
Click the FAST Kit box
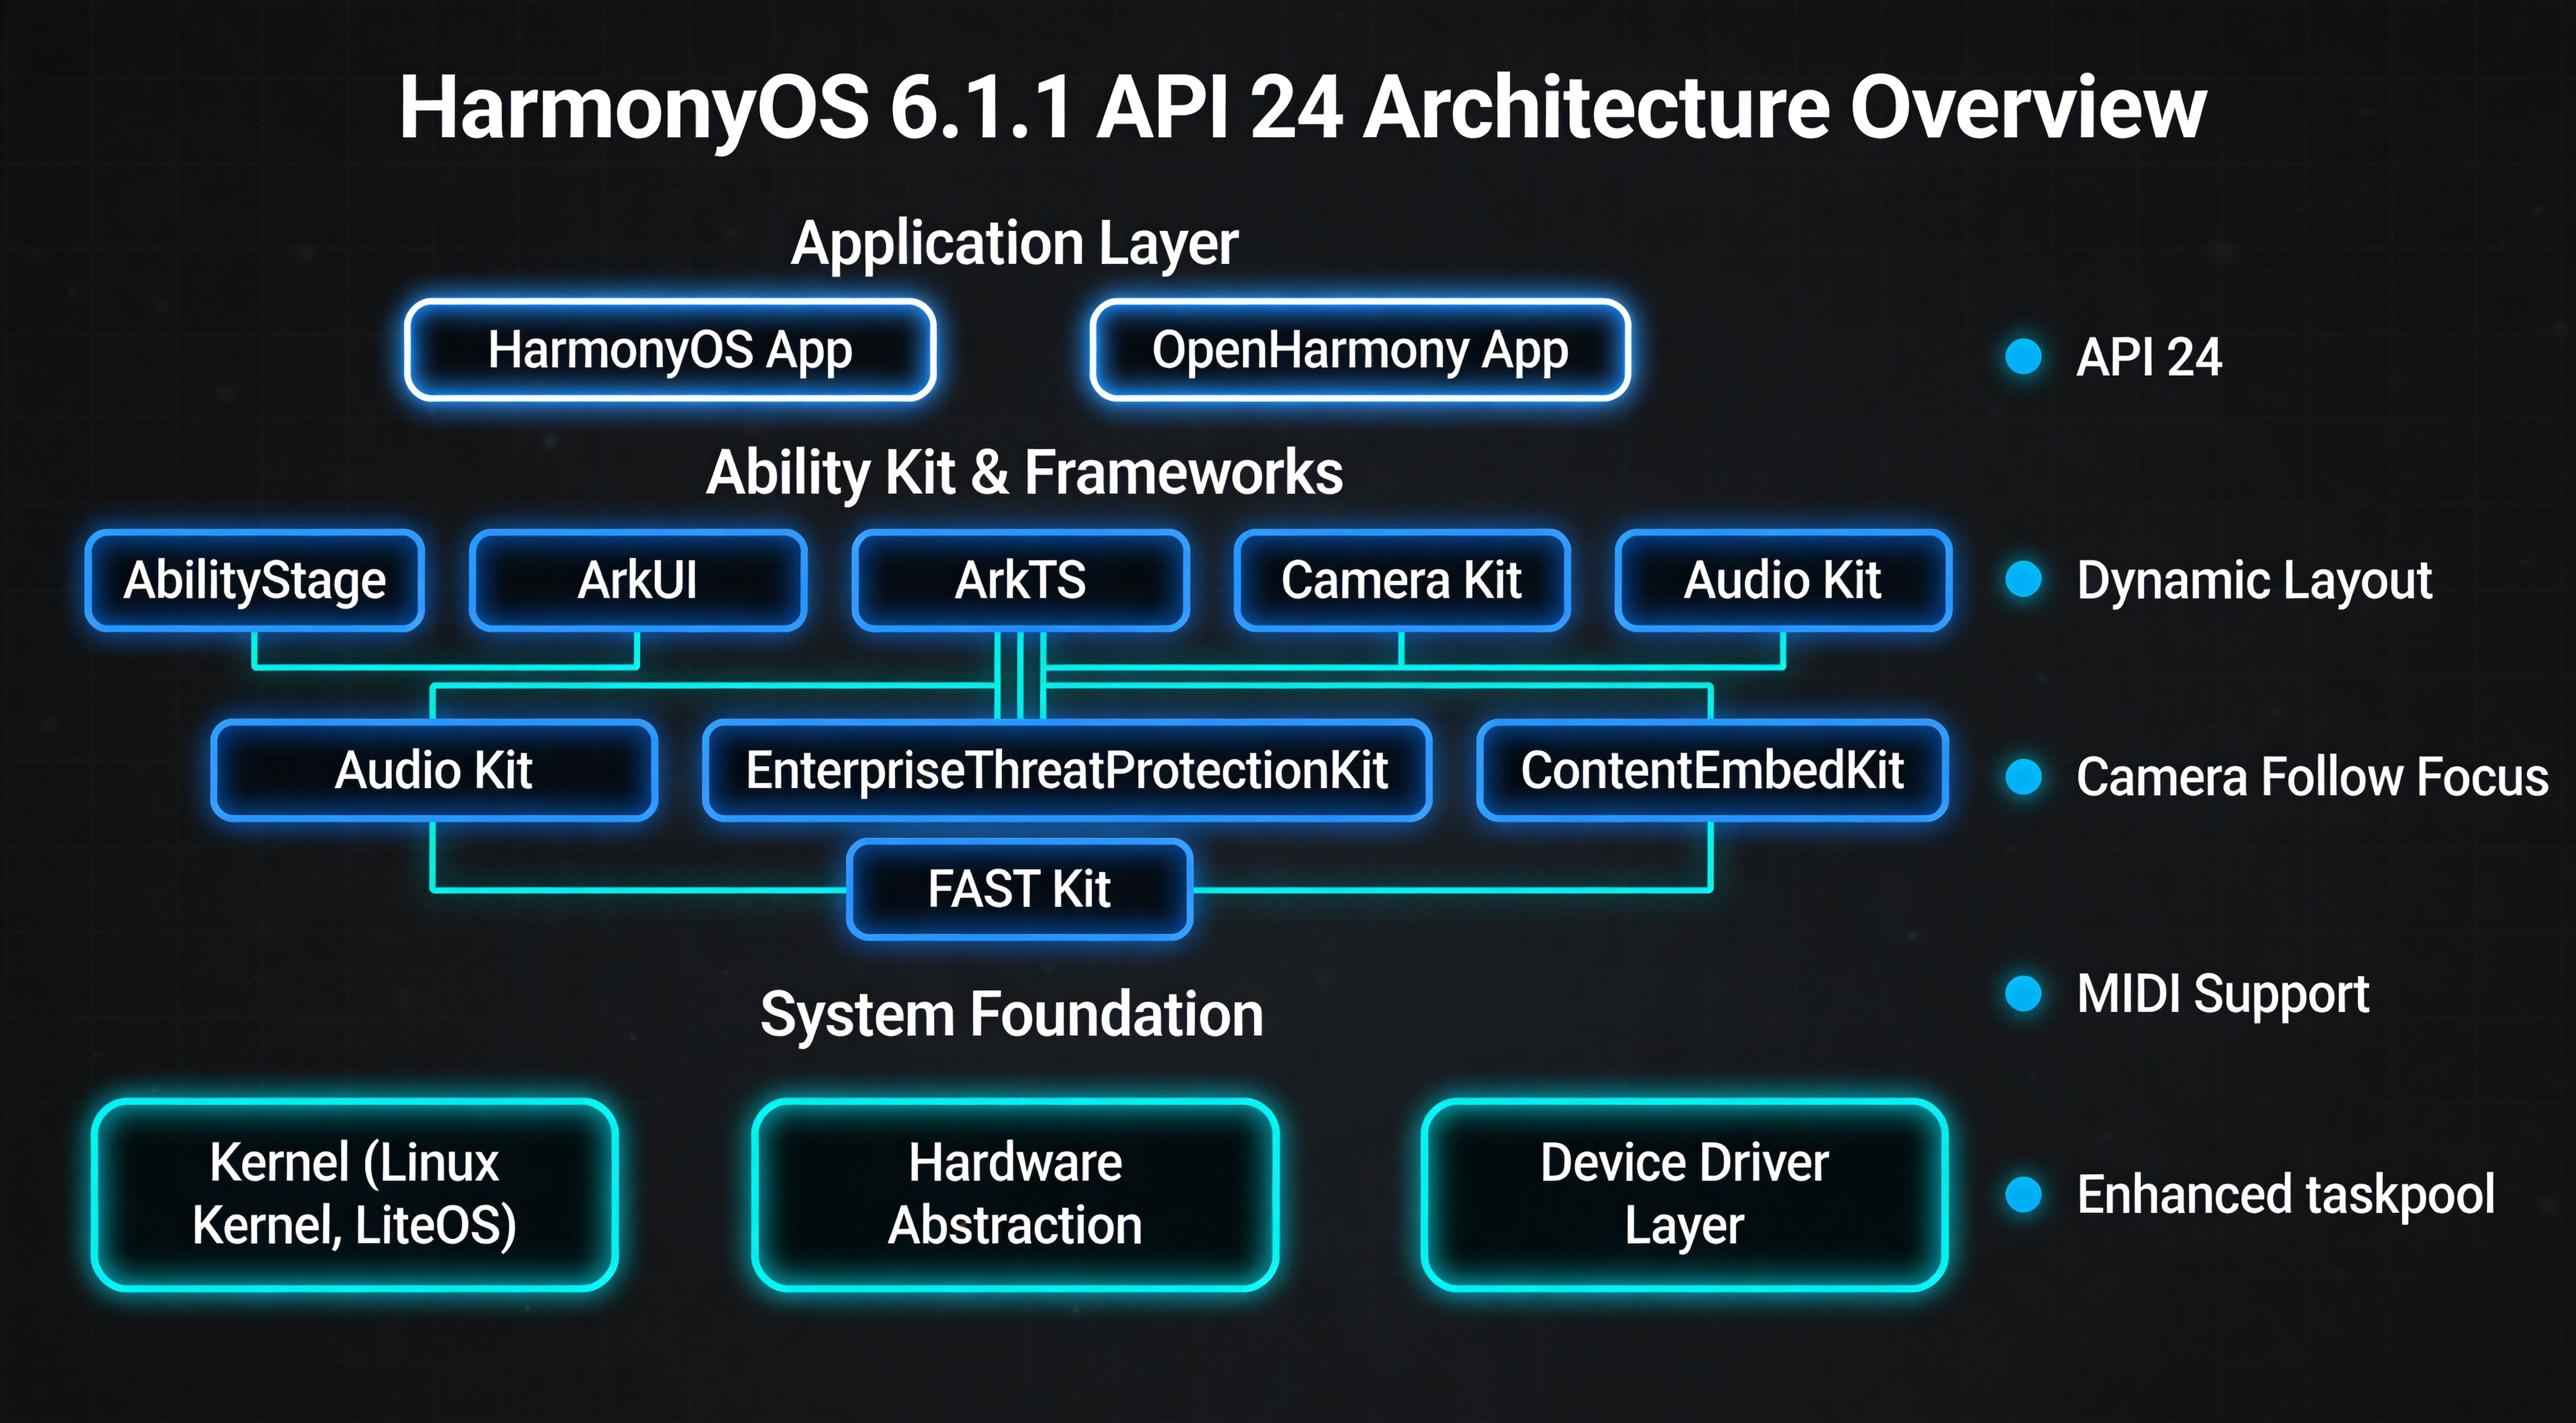point(1020,889)
